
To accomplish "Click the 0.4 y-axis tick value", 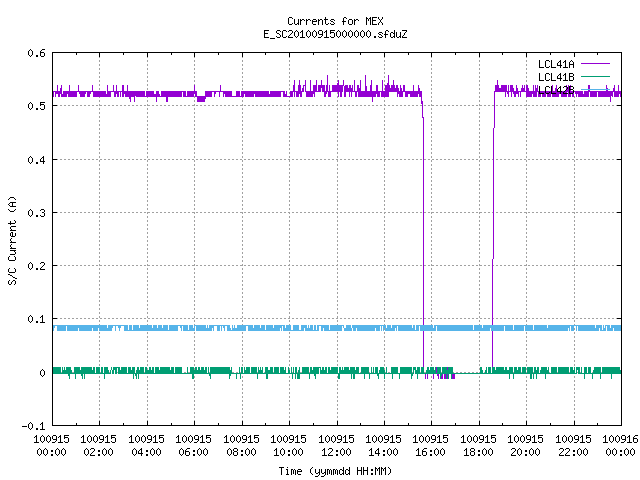I will coord(36,160).
